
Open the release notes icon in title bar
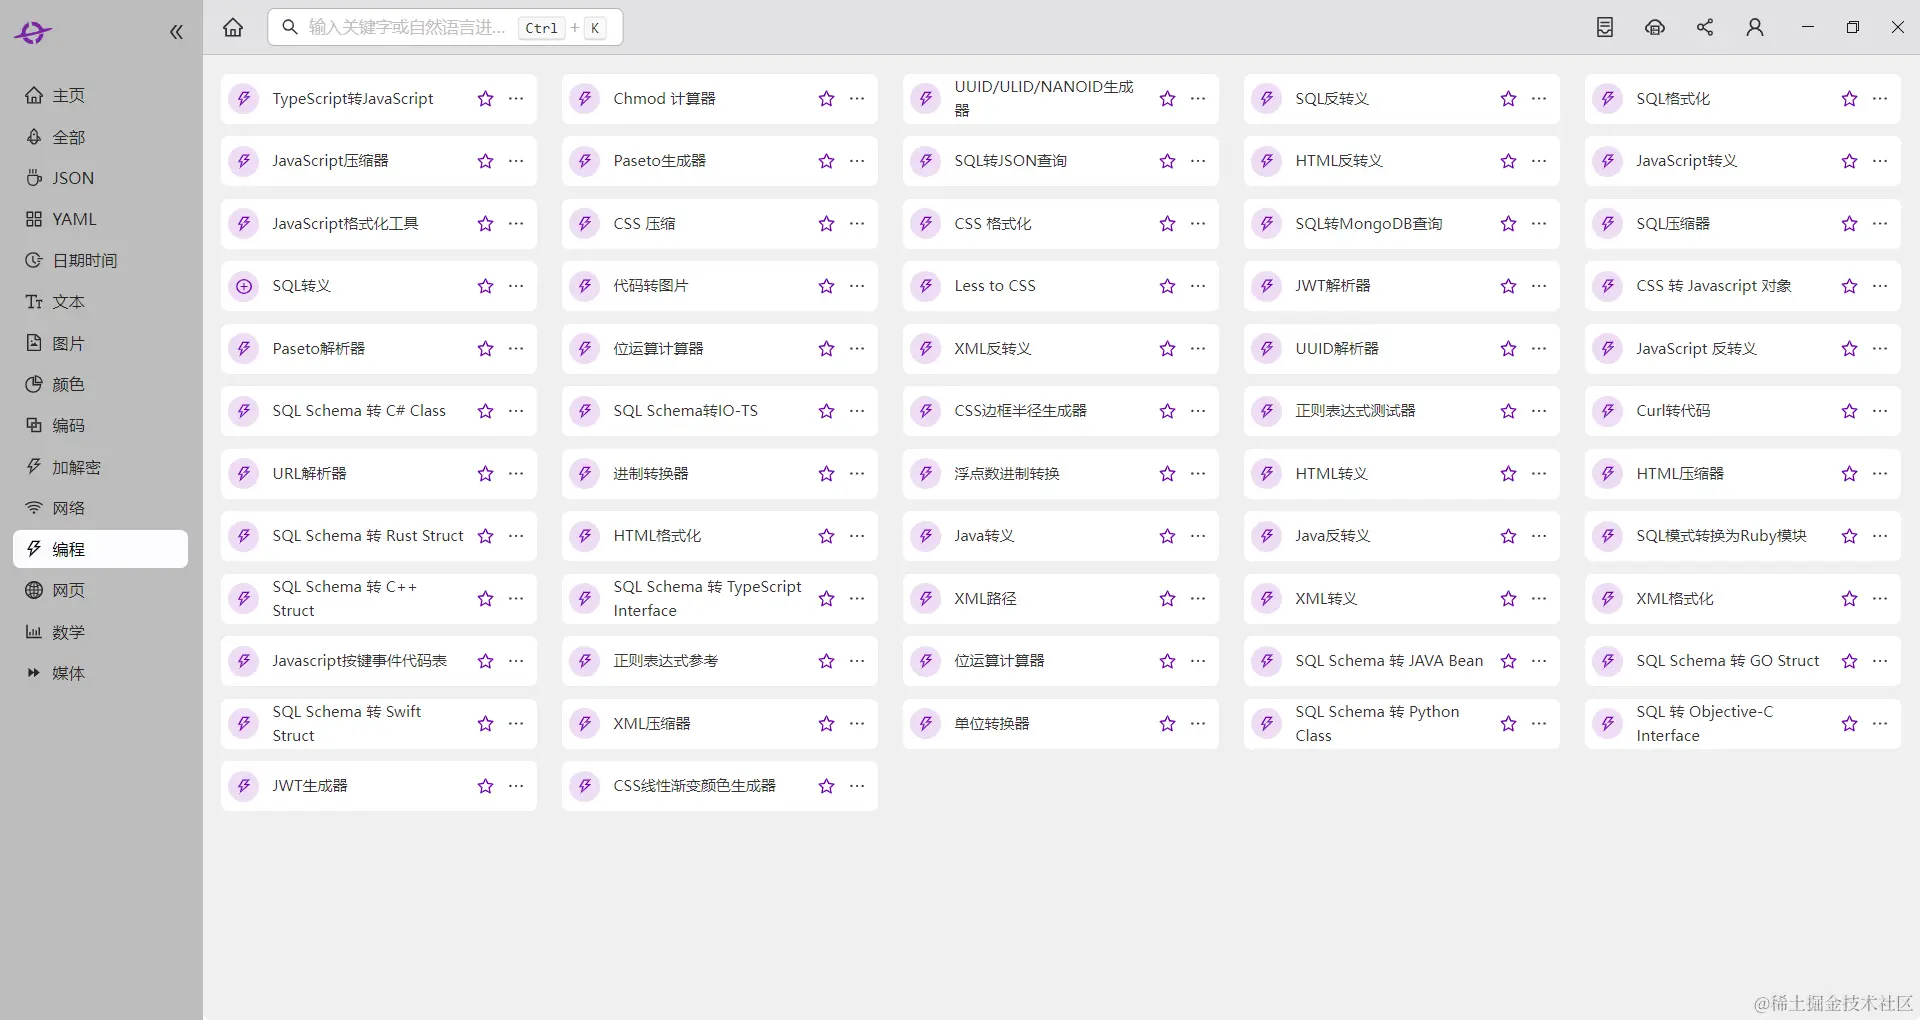click(1604, 27)
